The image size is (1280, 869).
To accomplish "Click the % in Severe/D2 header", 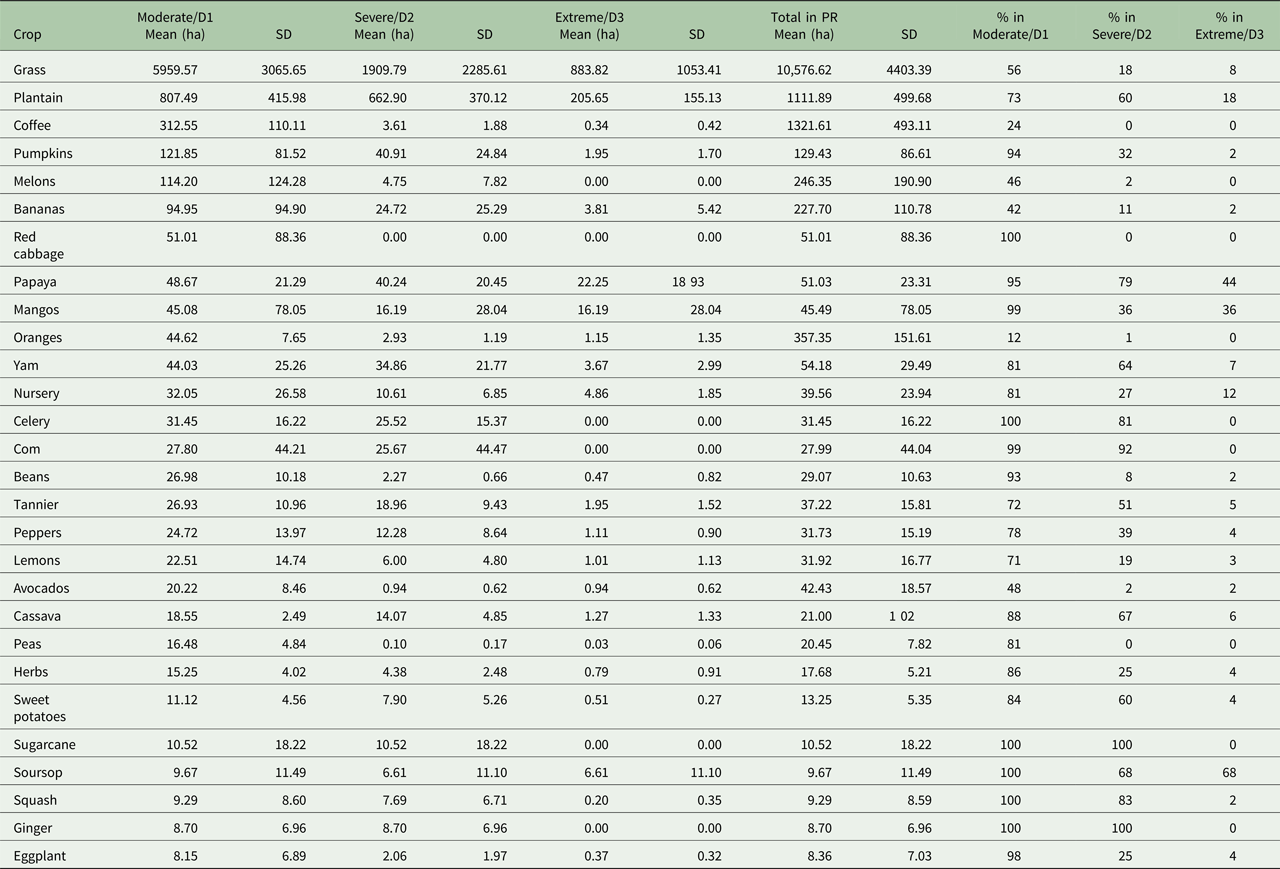I will coord(1125,26).
